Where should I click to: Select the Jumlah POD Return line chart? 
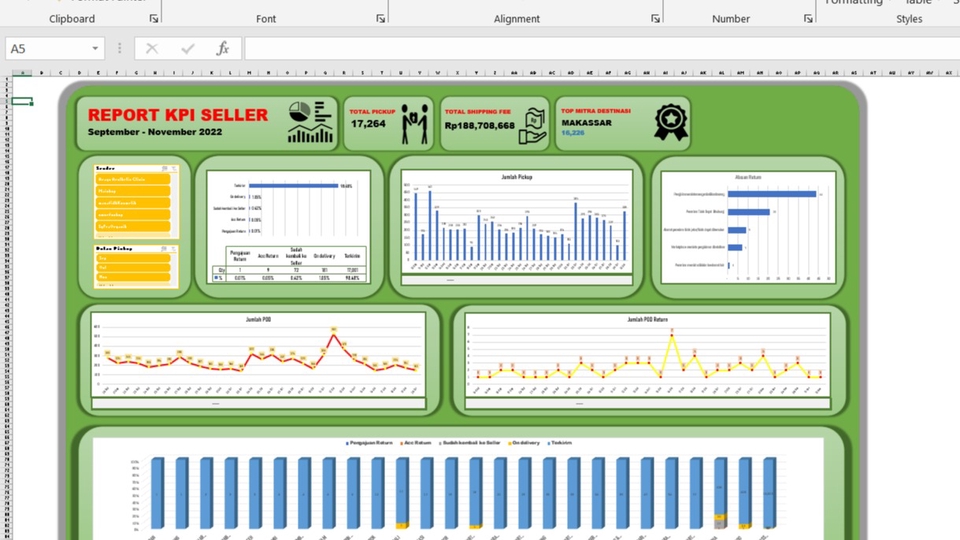coord(647,355)
